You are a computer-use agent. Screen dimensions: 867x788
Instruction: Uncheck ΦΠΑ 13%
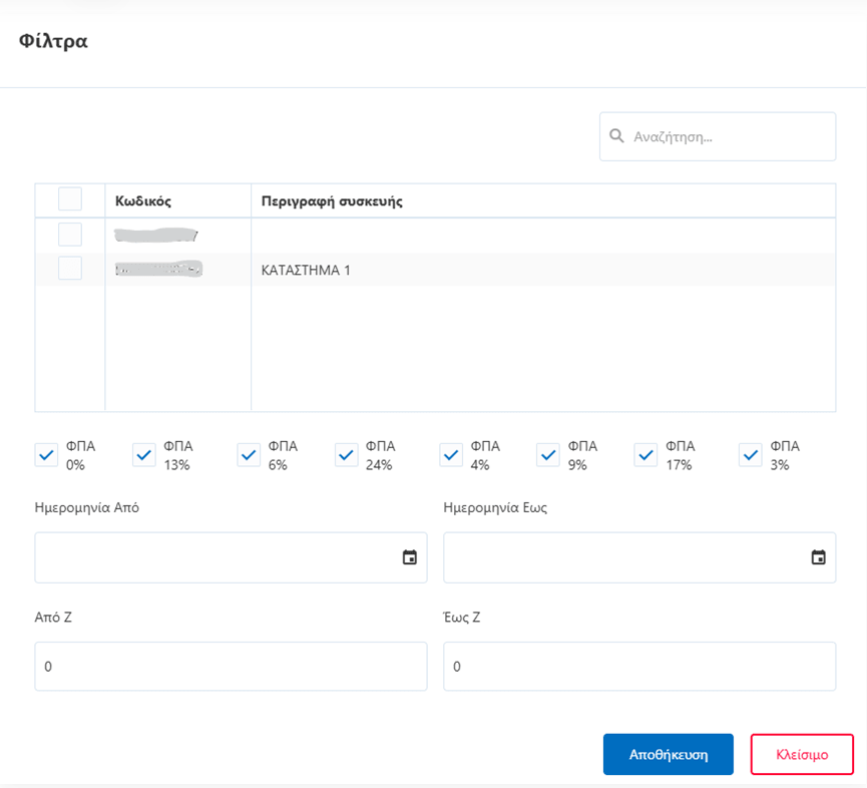145,455
